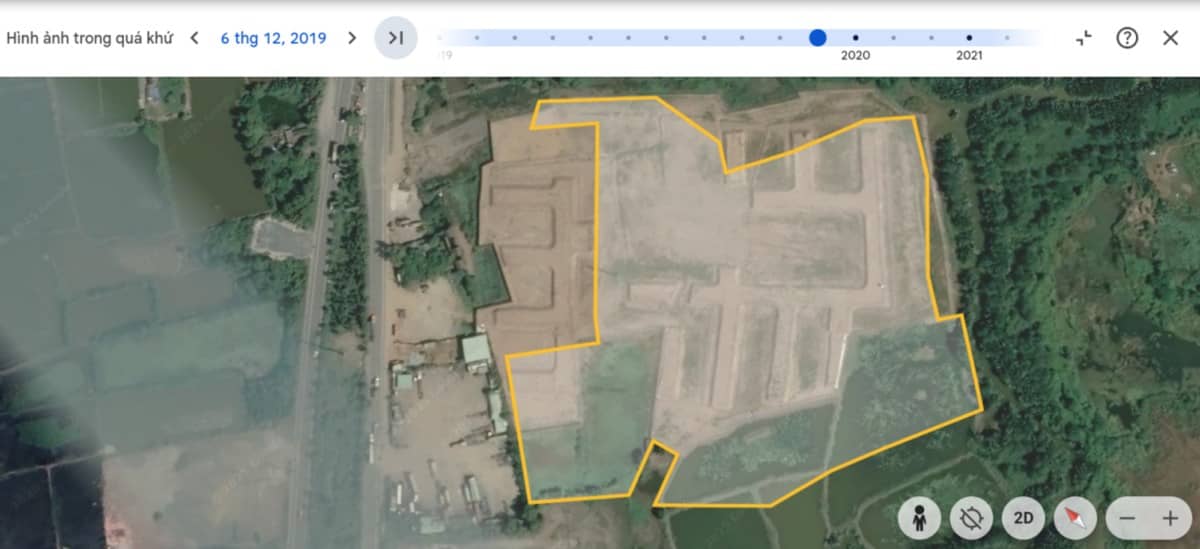1200x549 pixels.
Task: Select the timeline dot above the 2021 label
Action: (969, 38)
